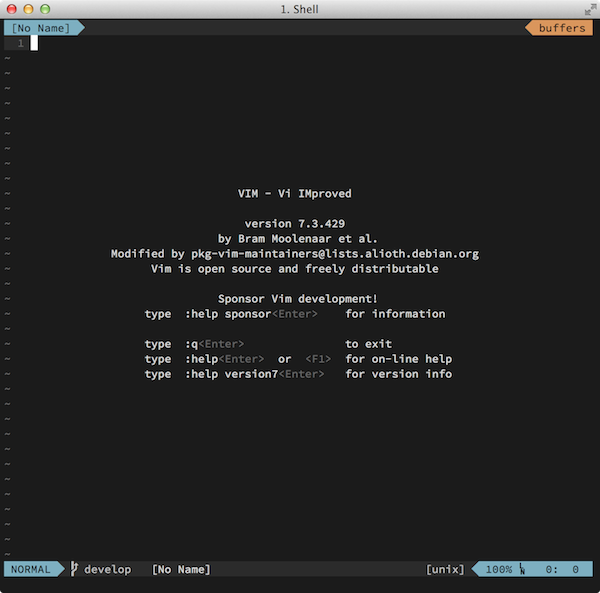
Task: Click the pkg-vim-maintainers email address line
Action: pos(295,254)
